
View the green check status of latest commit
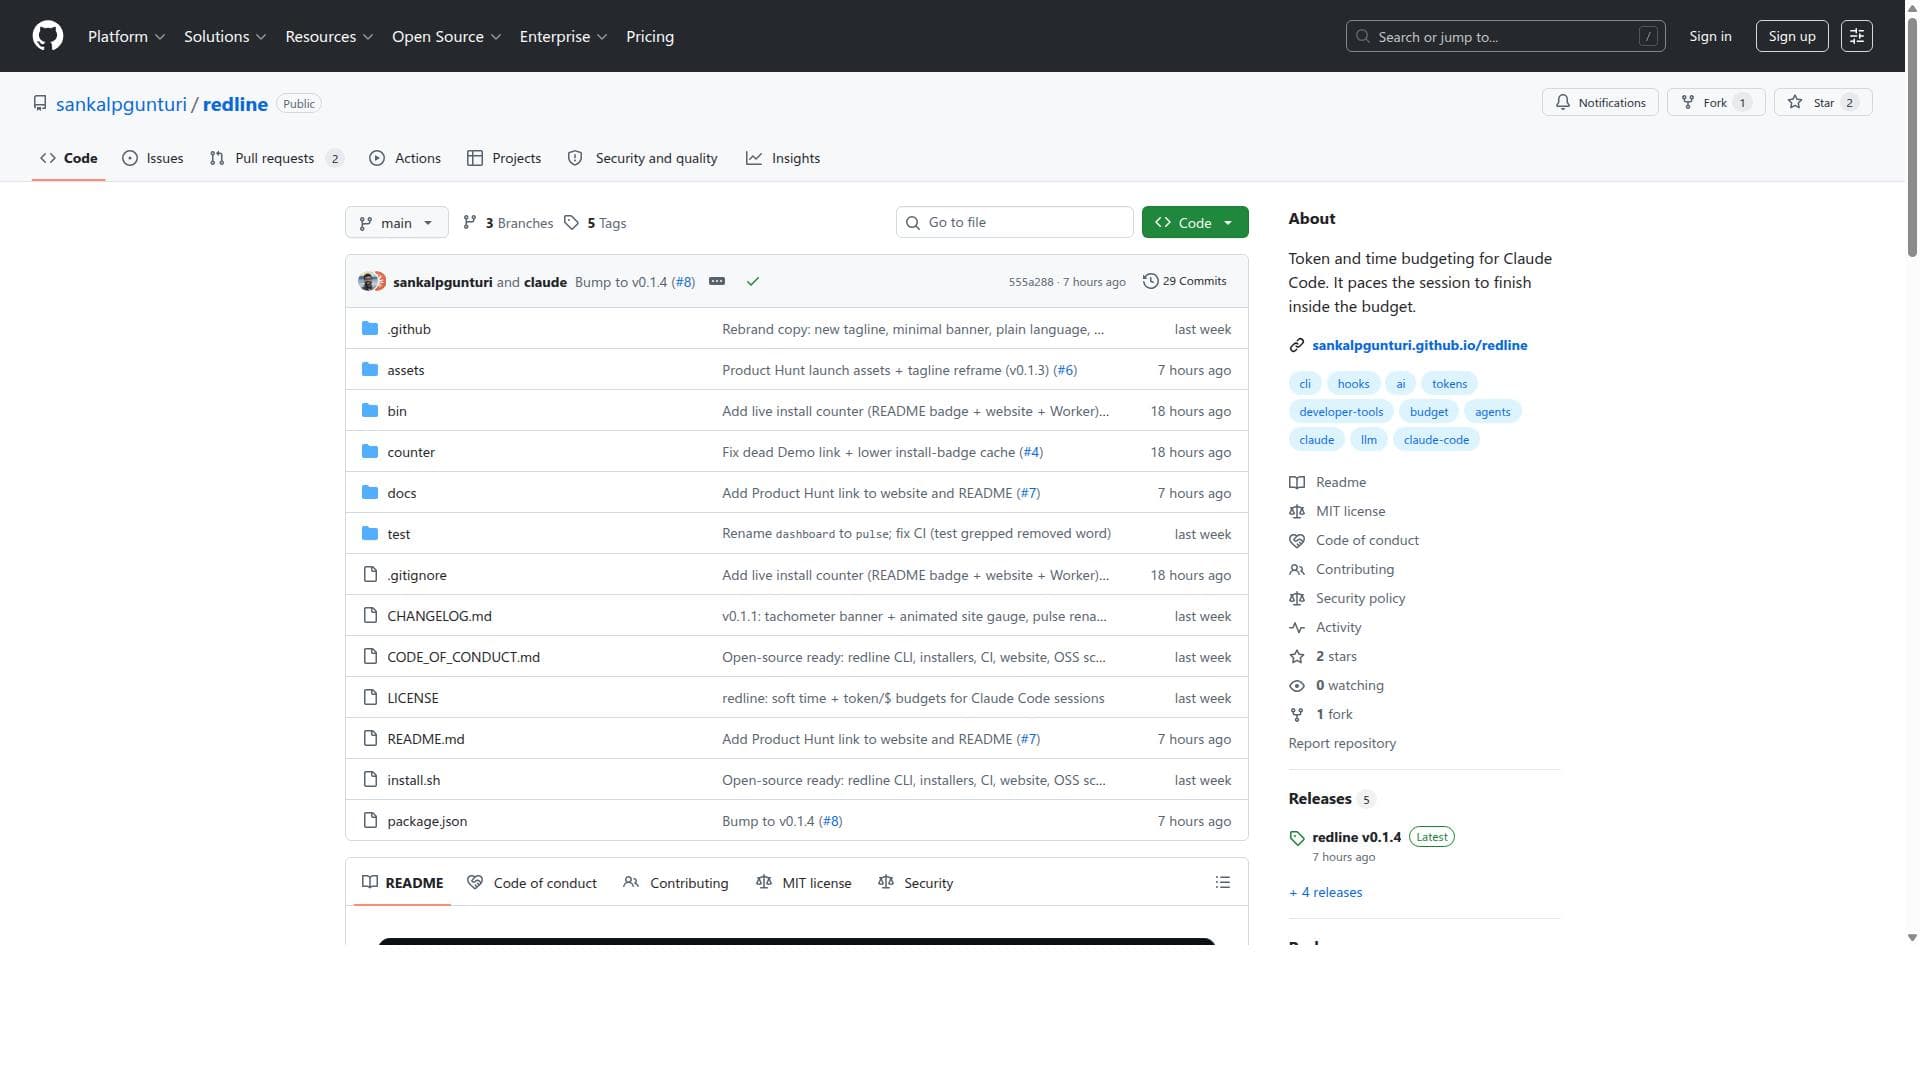[753, 282]
